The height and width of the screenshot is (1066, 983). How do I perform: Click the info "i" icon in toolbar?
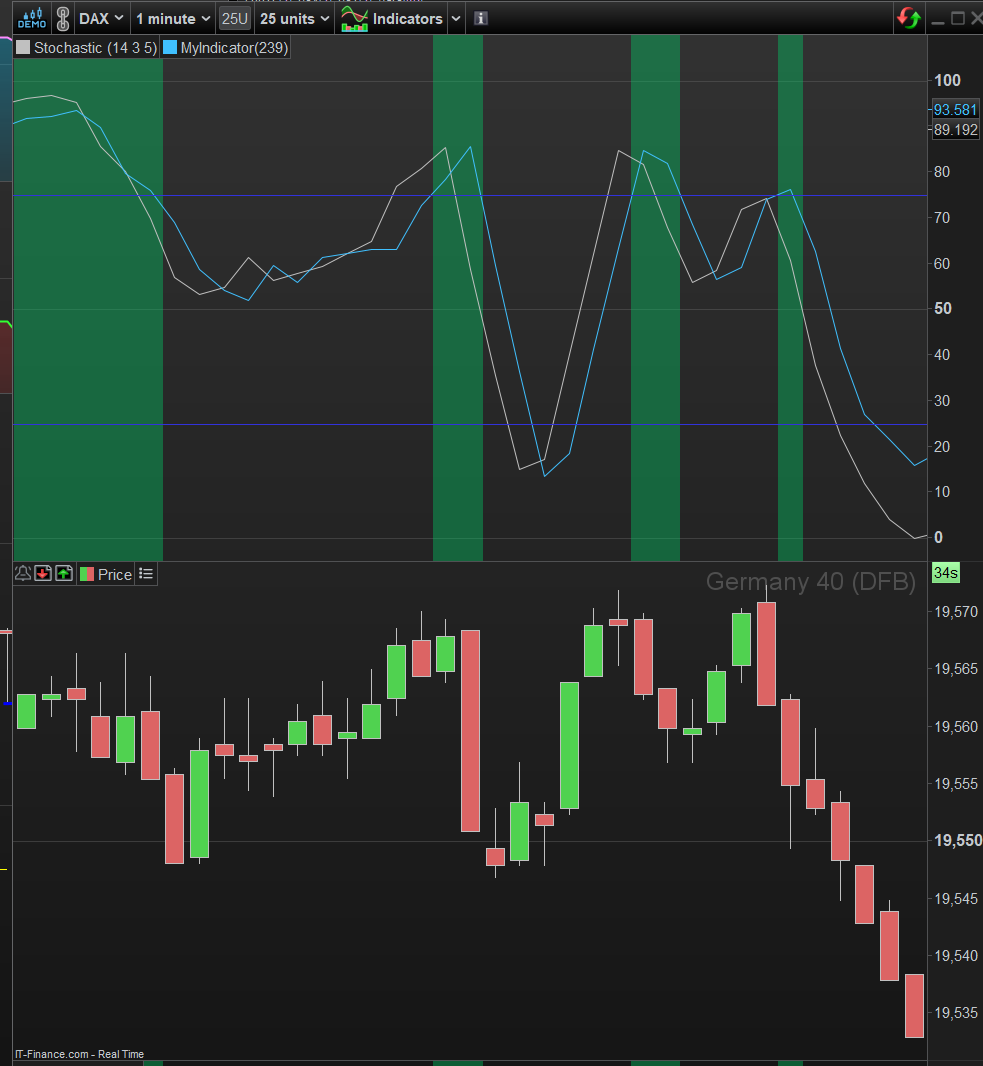pos(481,18)
